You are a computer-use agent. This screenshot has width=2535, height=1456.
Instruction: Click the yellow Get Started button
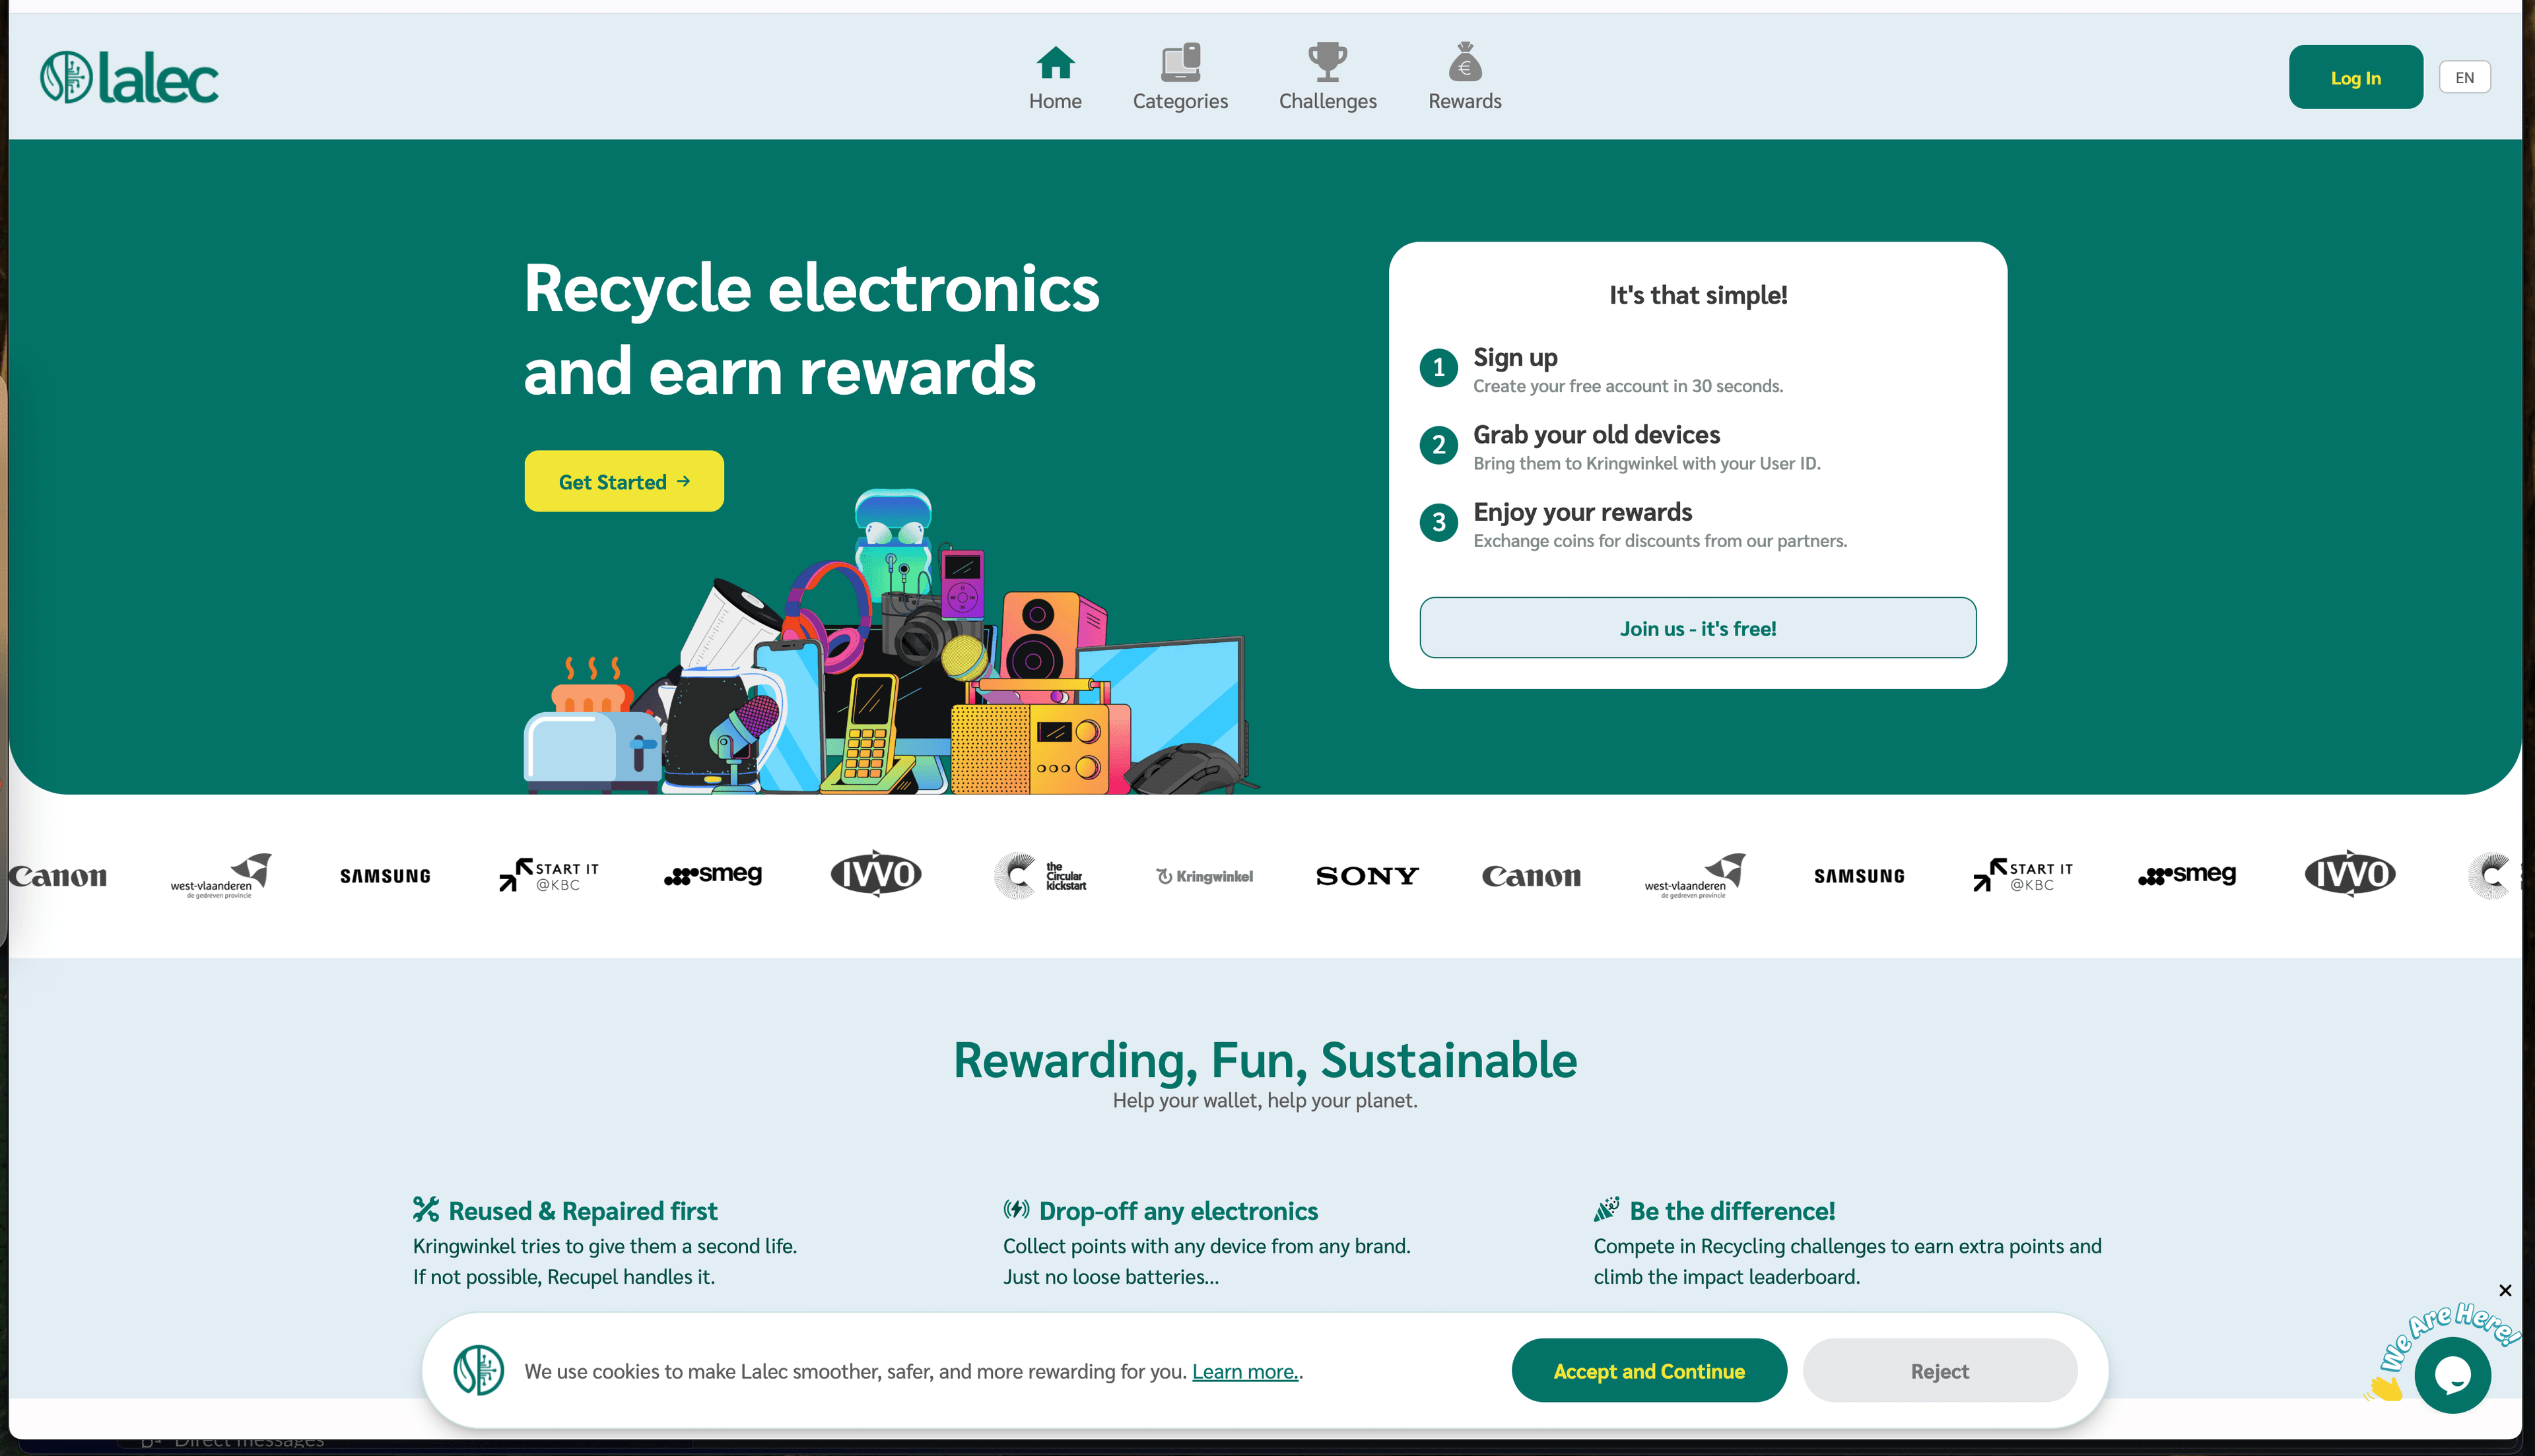(624, 481)
